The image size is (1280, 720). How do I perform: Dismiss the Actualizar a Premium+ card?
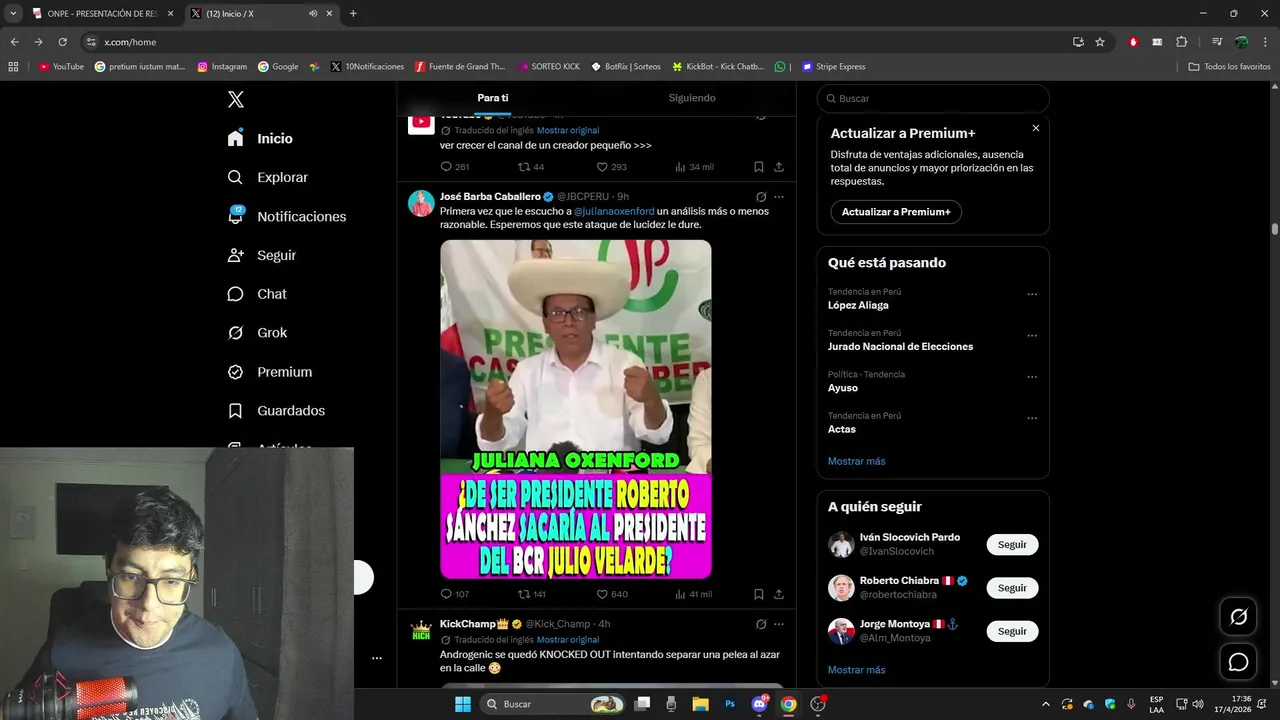pyautogui.click(x=1036, y=128)
